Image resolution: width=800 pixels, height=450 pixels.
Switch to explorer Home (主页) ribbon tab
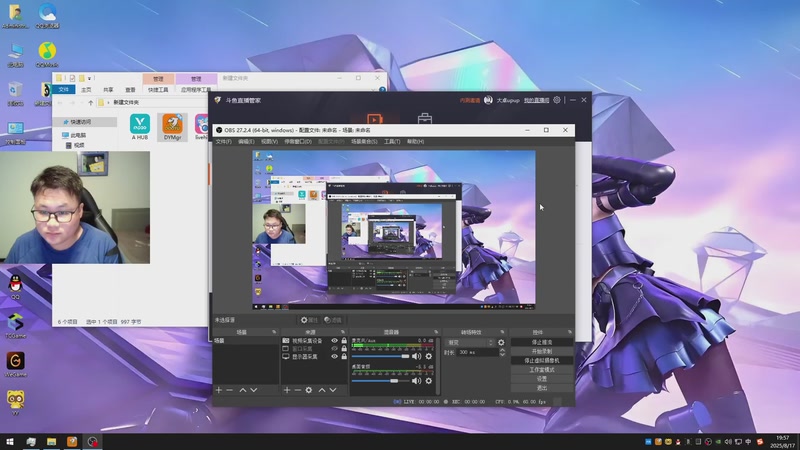pos(86,90)
